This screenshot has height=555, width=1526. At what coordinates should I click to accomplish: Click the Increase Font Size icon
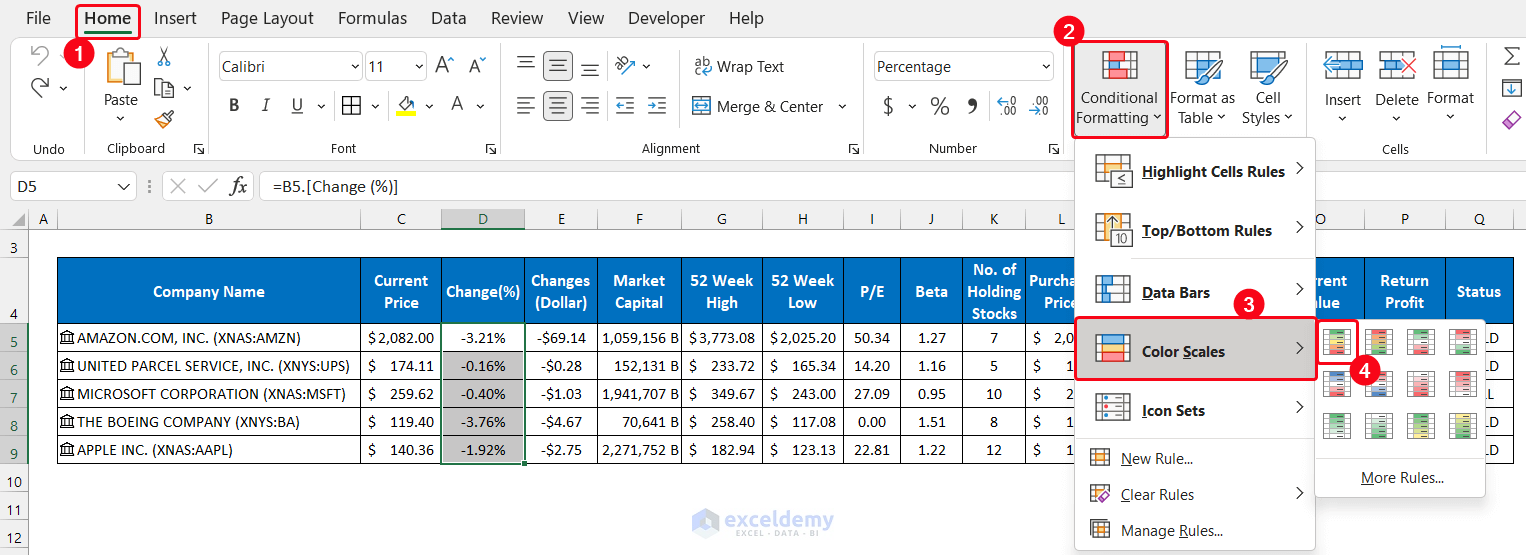coord(446,67)
